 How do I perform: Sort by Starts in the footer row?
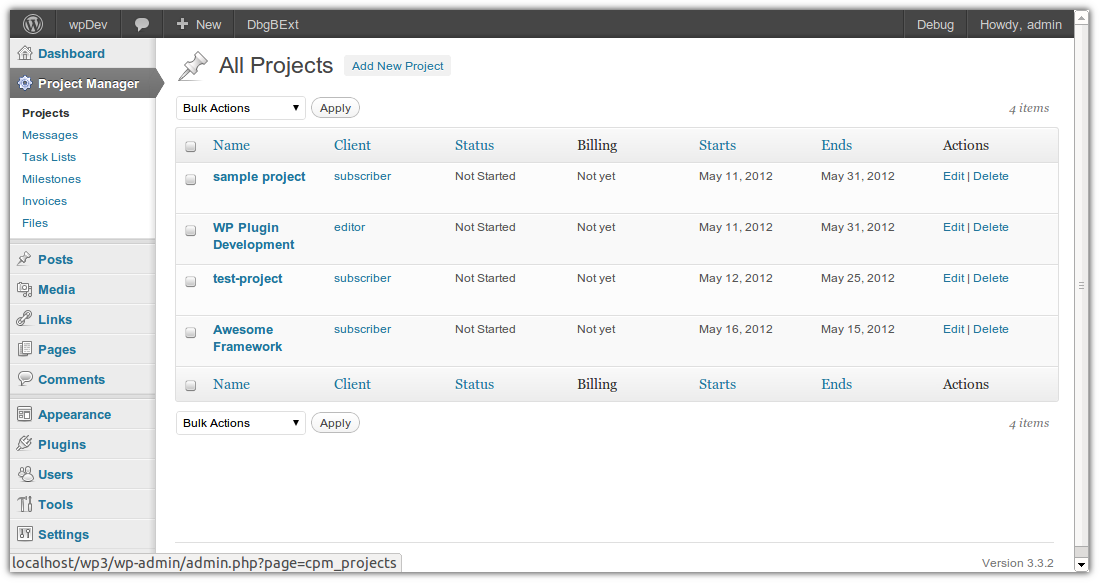pos(717,385)
